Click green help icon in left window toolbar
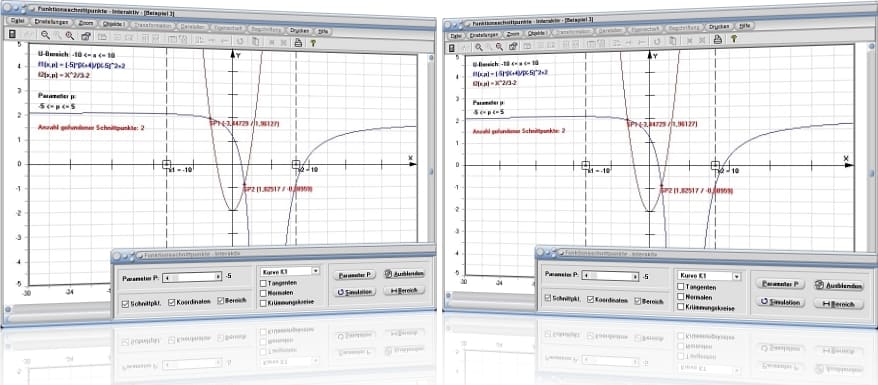The height and width of the screenshot is (385, 878). [313, 42]
